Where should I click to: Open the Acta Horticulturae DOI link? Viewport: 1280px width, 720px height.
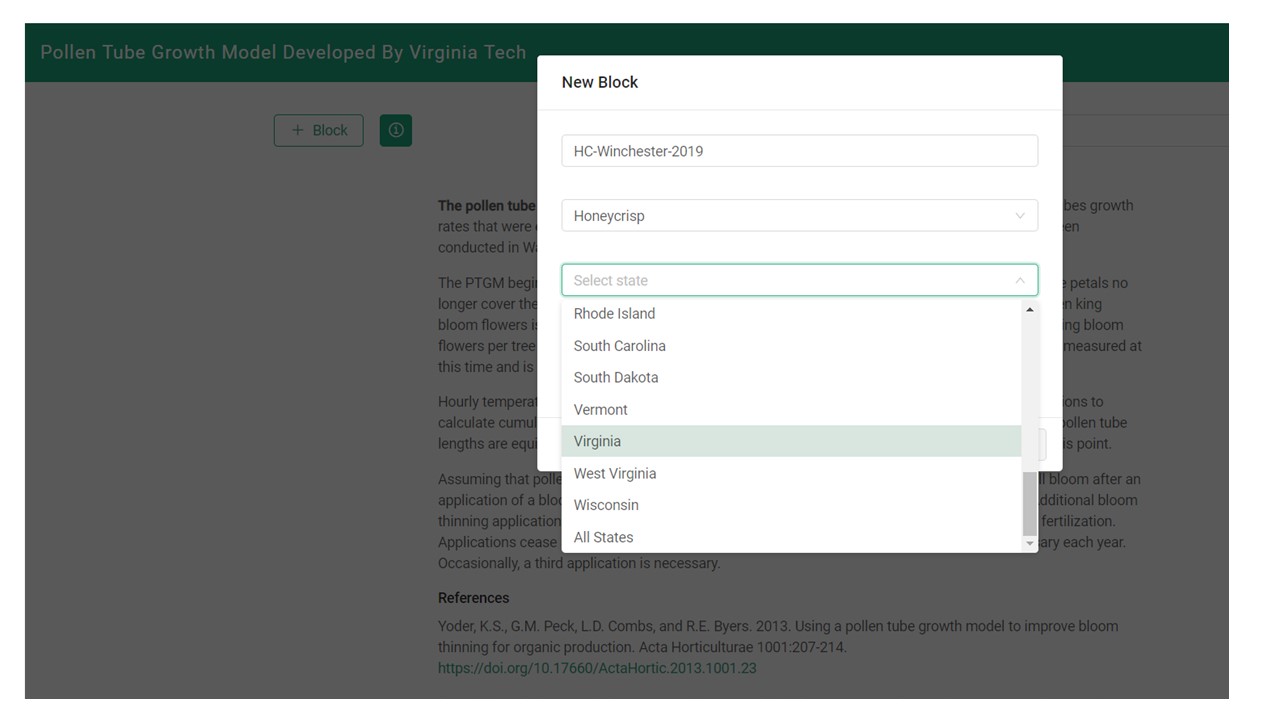[597, 668]
